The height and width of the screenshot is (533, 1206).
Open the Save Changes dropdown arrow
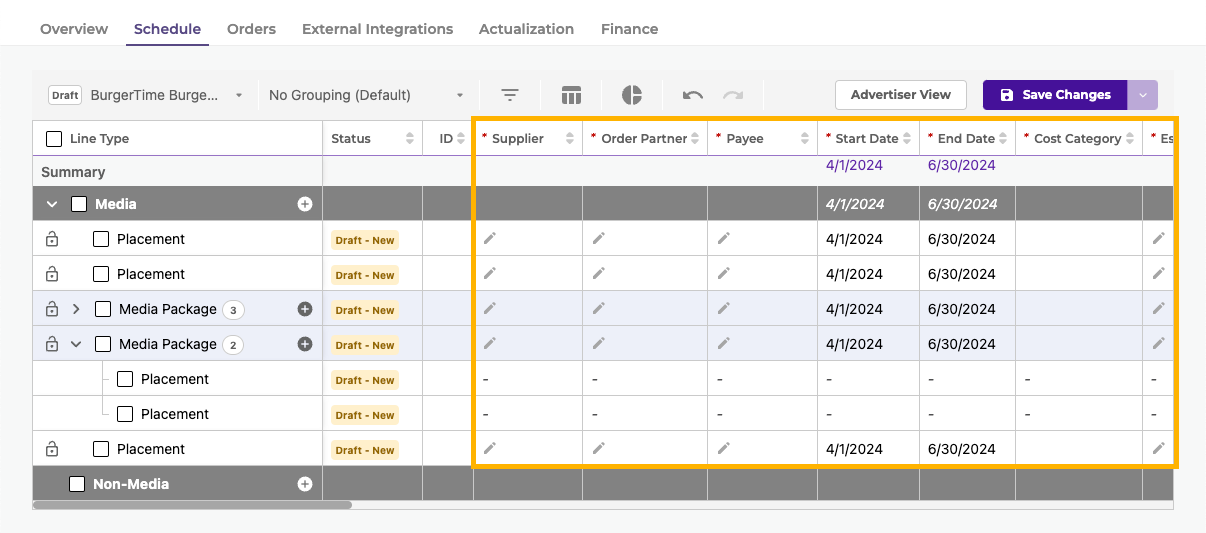point(1143,95)
